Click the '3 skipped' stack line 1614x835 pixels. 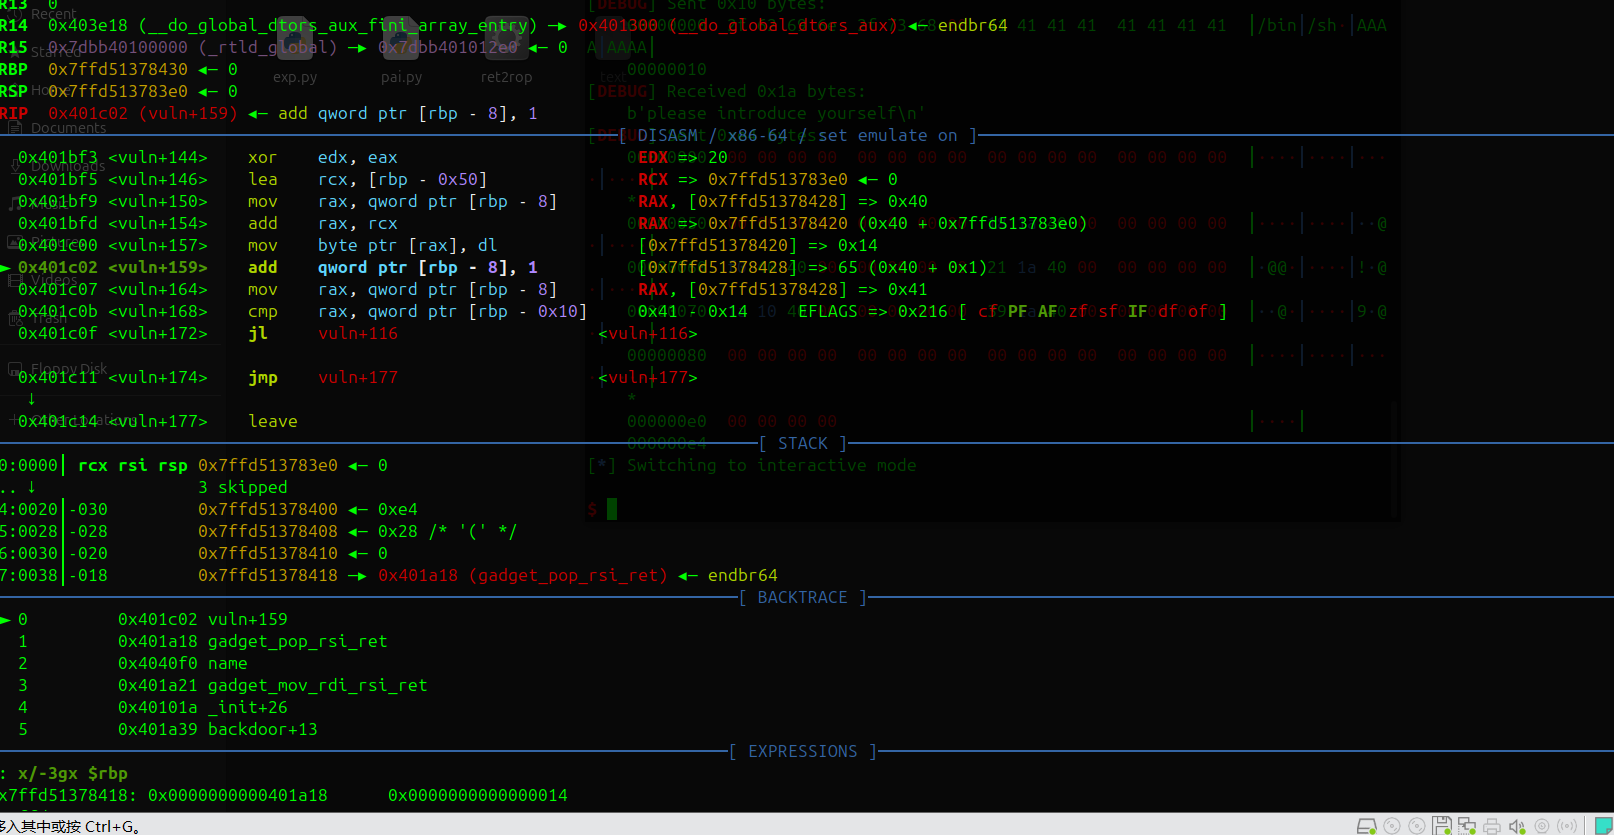pyautogui.click(x=243, y=487)
